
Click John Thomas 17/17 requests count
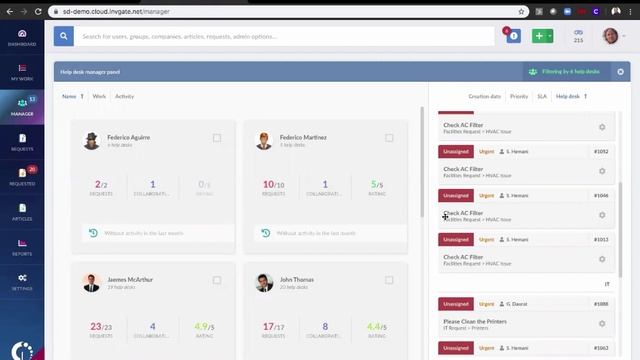273,329
